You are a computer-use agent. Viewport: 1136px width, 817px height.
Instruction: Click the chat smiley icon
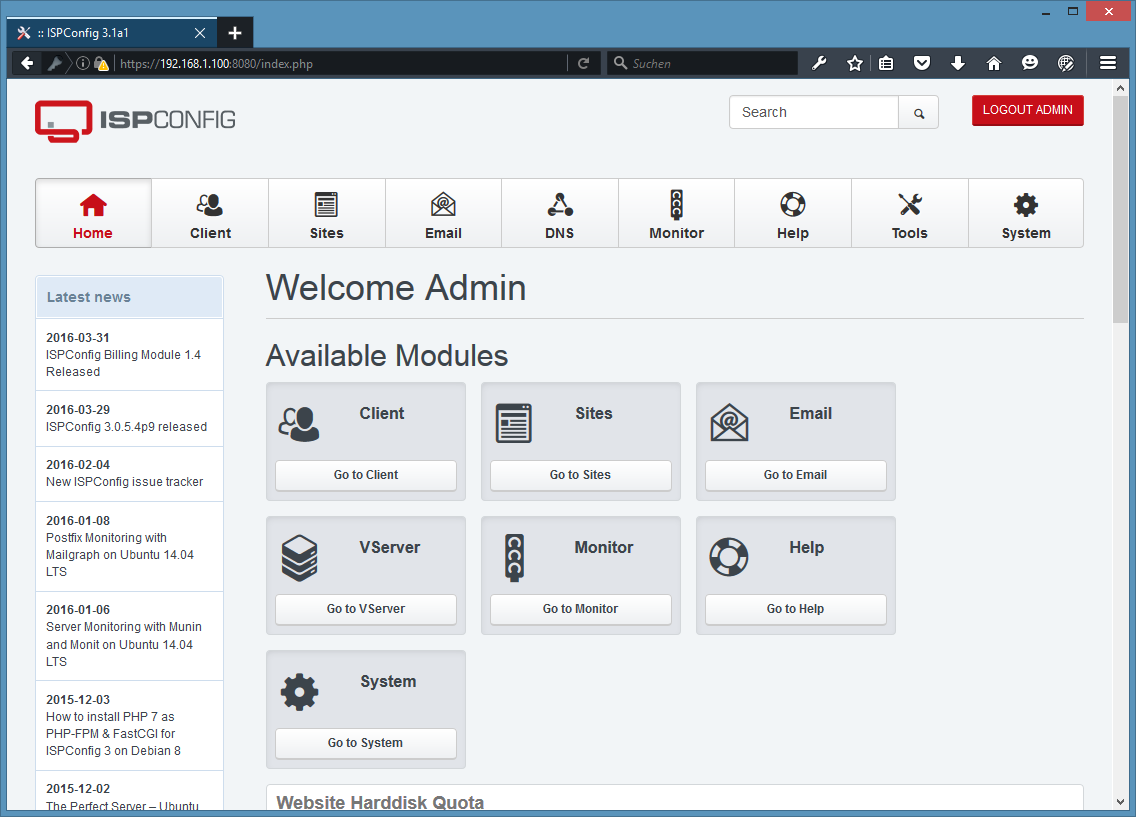(1030, 64)
